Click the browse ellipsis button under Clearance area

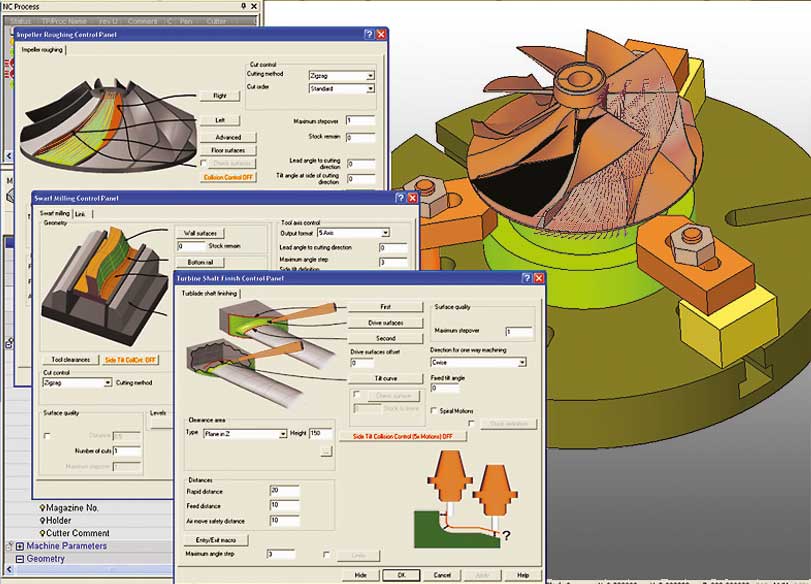point(325,452)
